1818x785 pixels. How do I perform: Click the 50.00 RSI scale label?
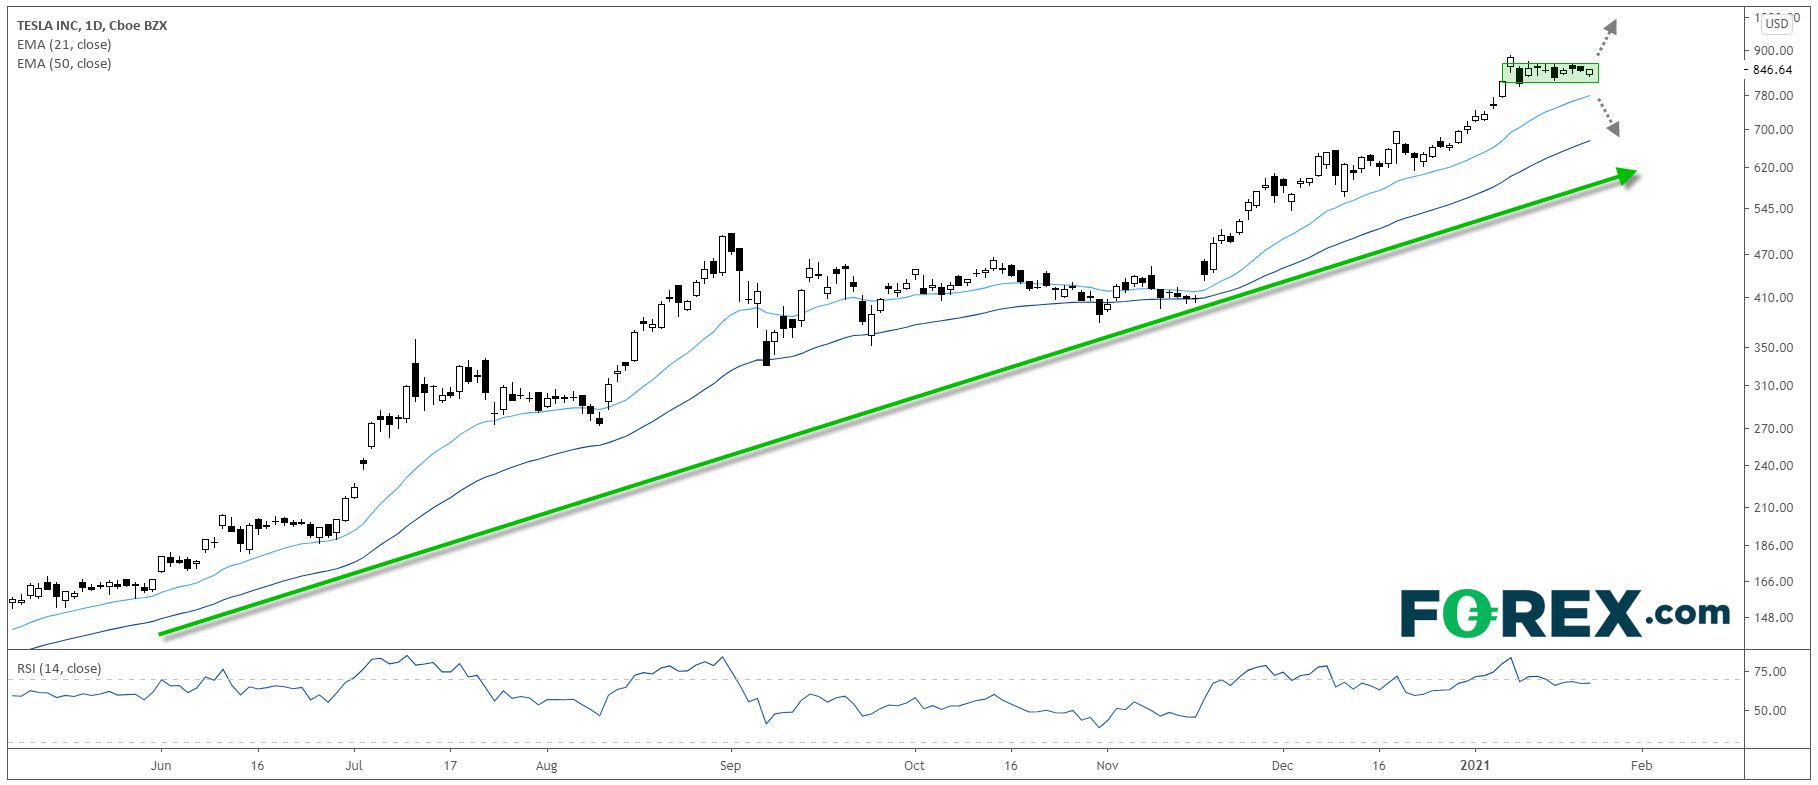tap(1770, 711)
